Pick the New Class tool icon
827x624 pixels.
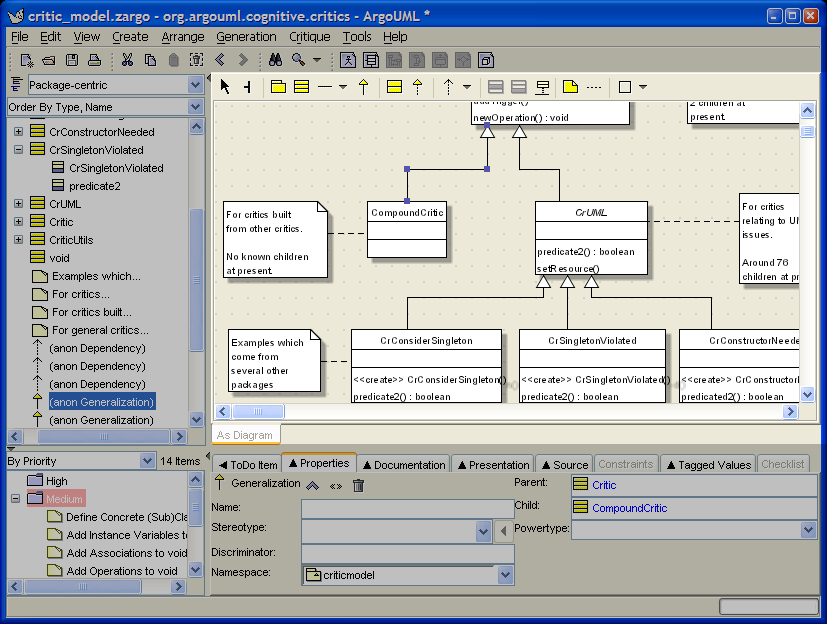pyautogui.click(x=302, y=87)
